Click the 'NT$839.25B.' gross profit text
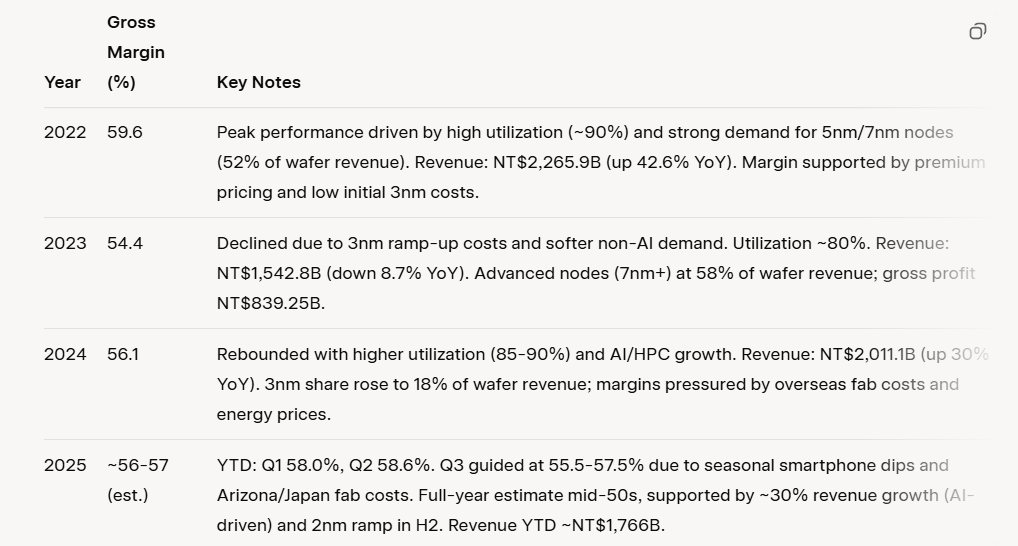The image size is (1018, 546). (270, 304)
